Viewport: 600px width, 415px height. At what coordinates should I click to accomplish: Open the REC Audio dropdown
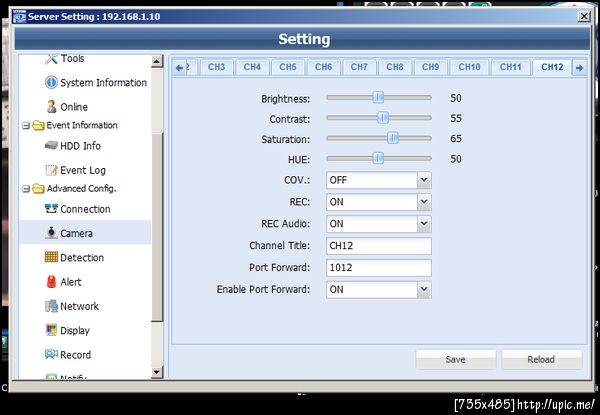coord(424,224)
